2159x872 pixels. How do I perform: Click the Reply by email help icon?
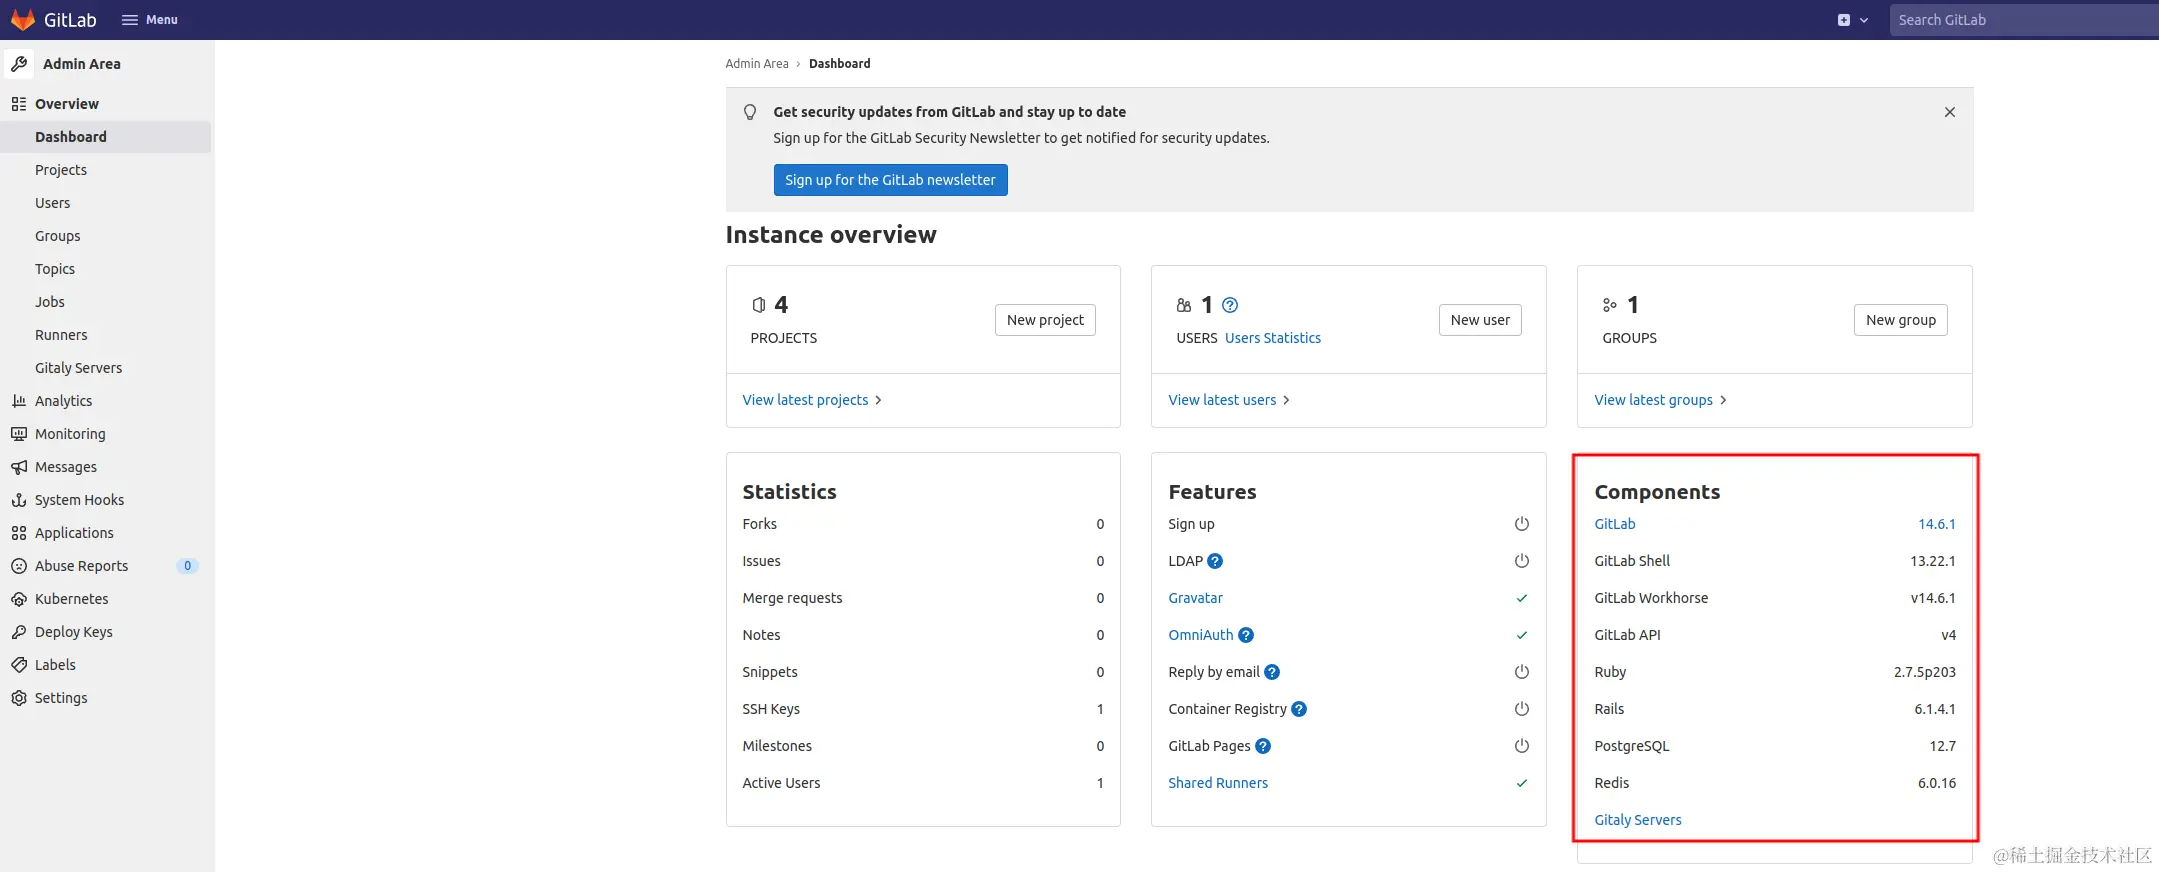pos(1272,672)
